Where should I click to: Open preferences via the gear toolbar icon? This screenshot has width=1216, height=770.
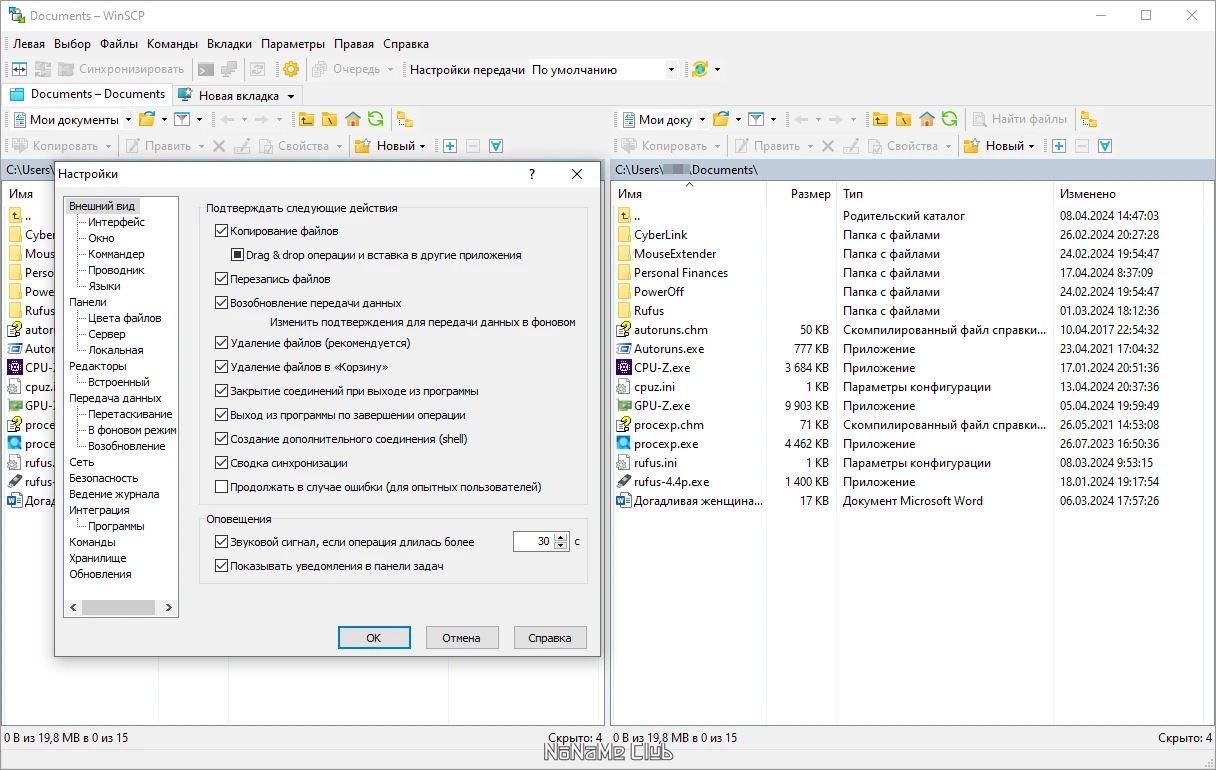[x=291, y=69]
